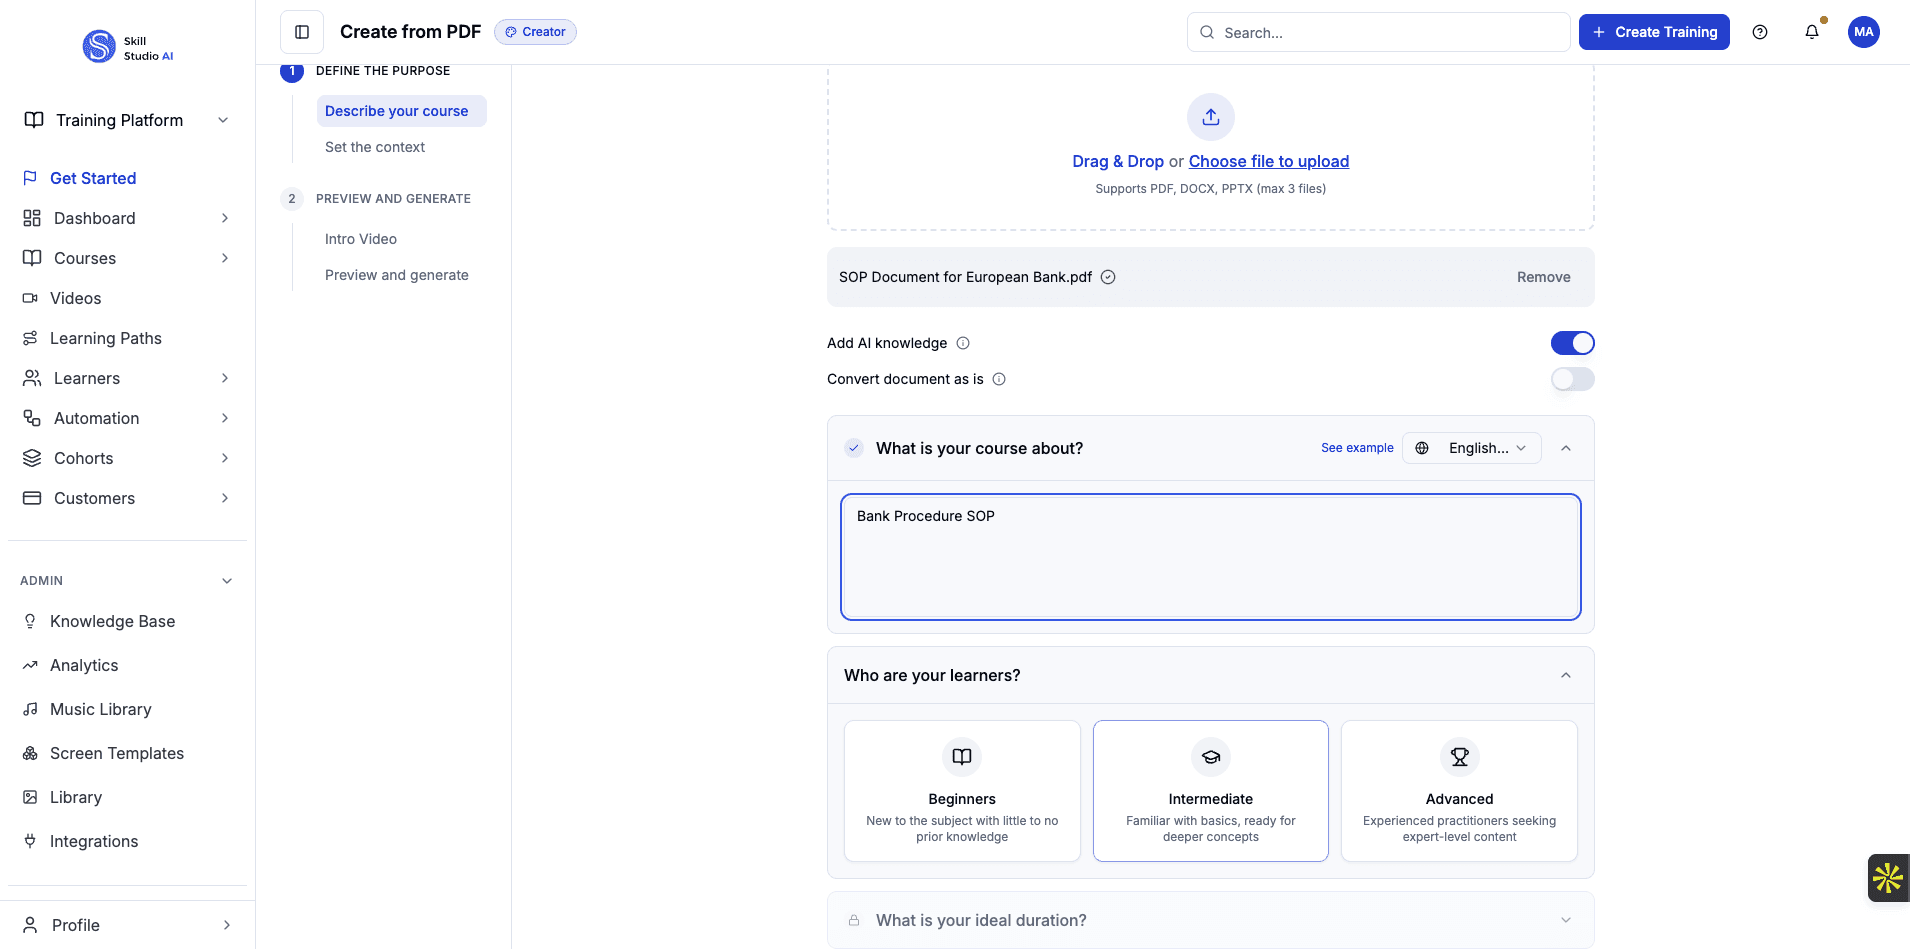Screen dimensions: 1910x949
Task: Open the Learning Paths section
Action: pyautogui.click(x=106, y=338)
